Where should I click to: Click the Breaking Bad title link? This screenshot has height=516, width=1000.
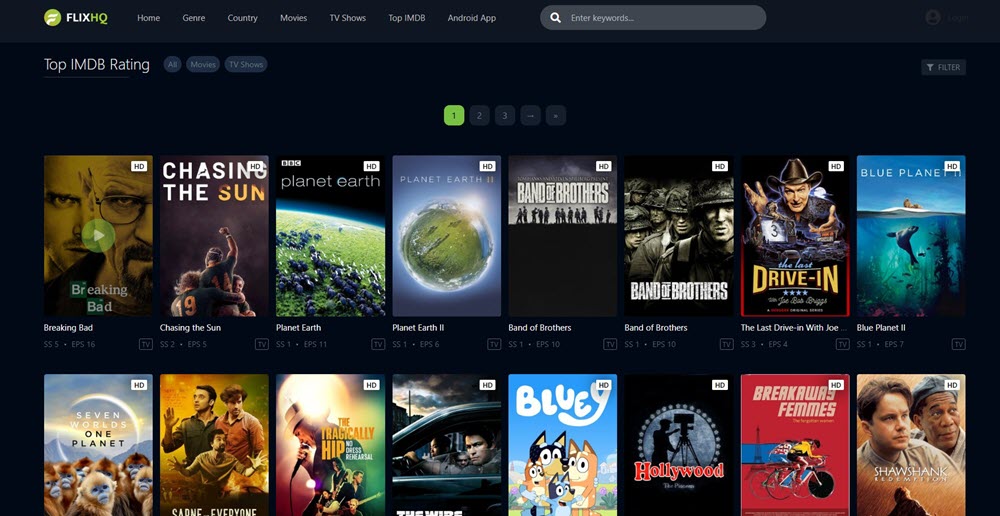[68, 328]
